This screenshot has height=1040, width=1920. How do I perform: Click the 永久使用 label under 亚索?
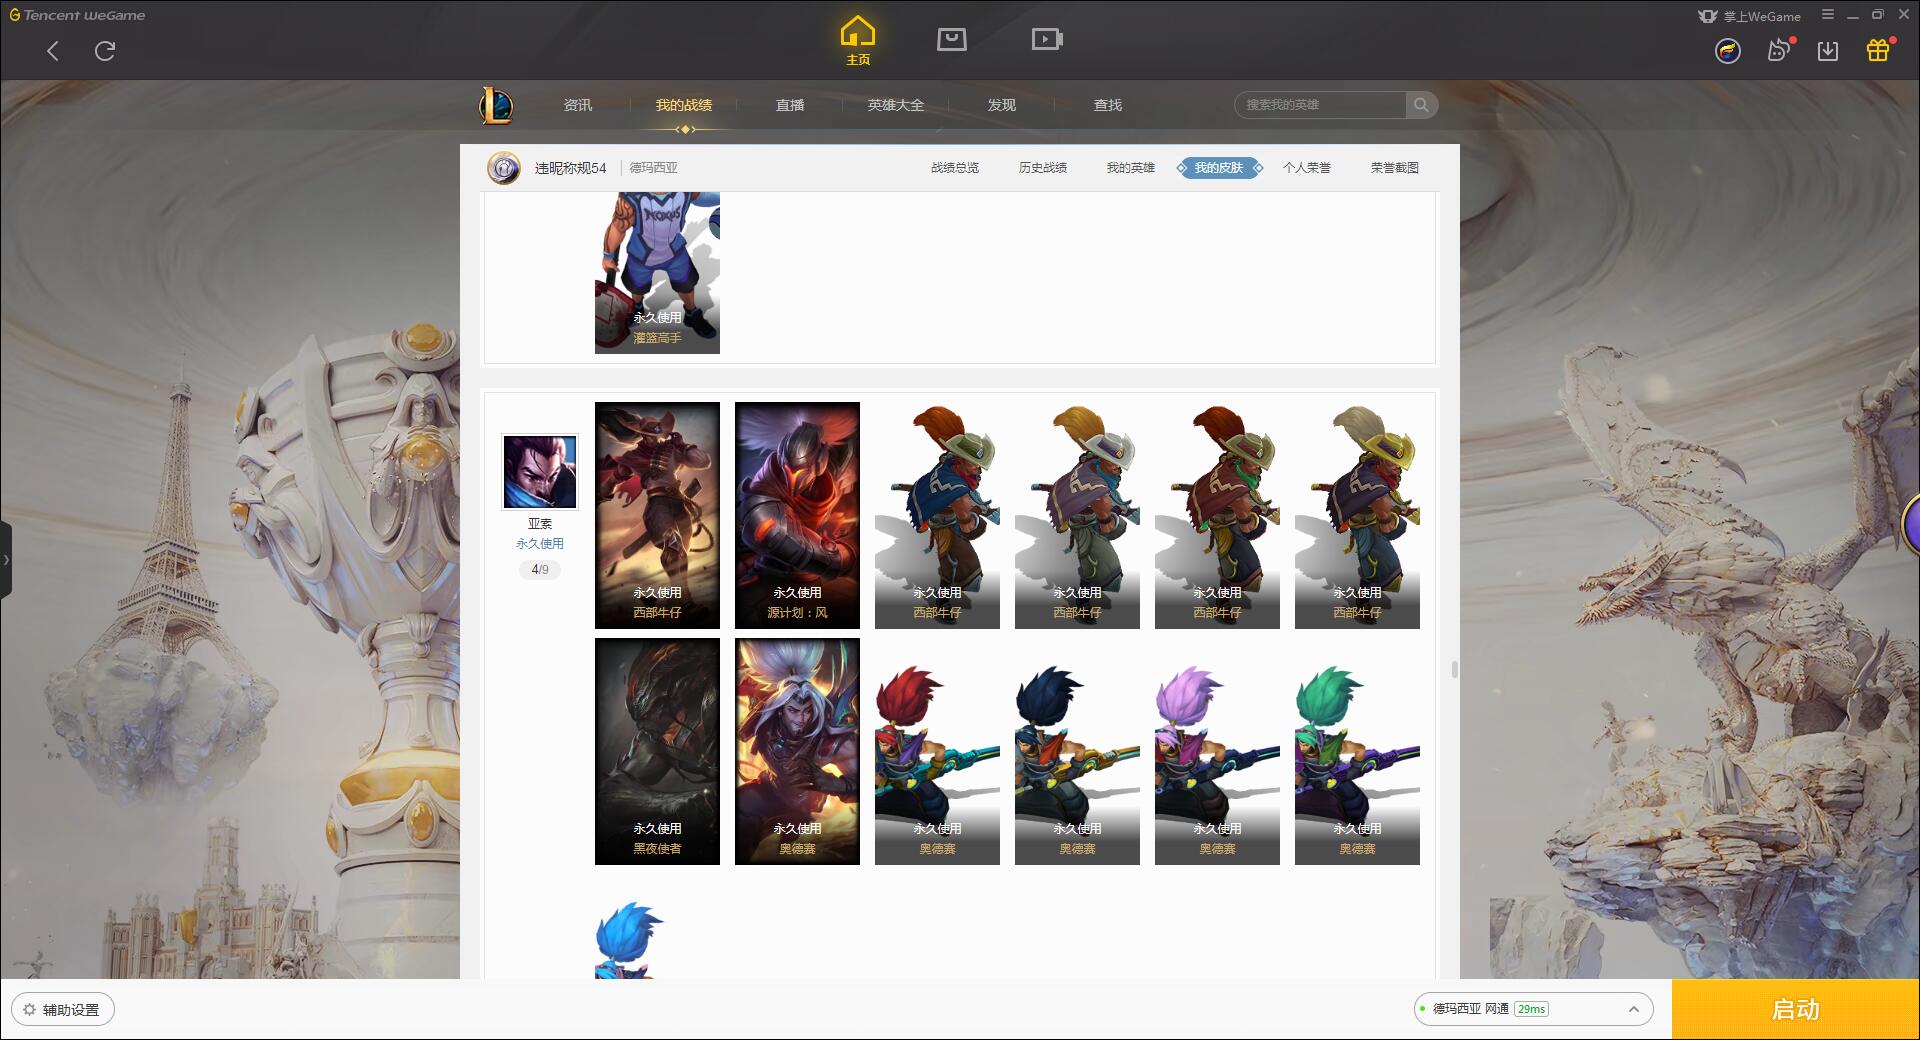tap(540, 544)
